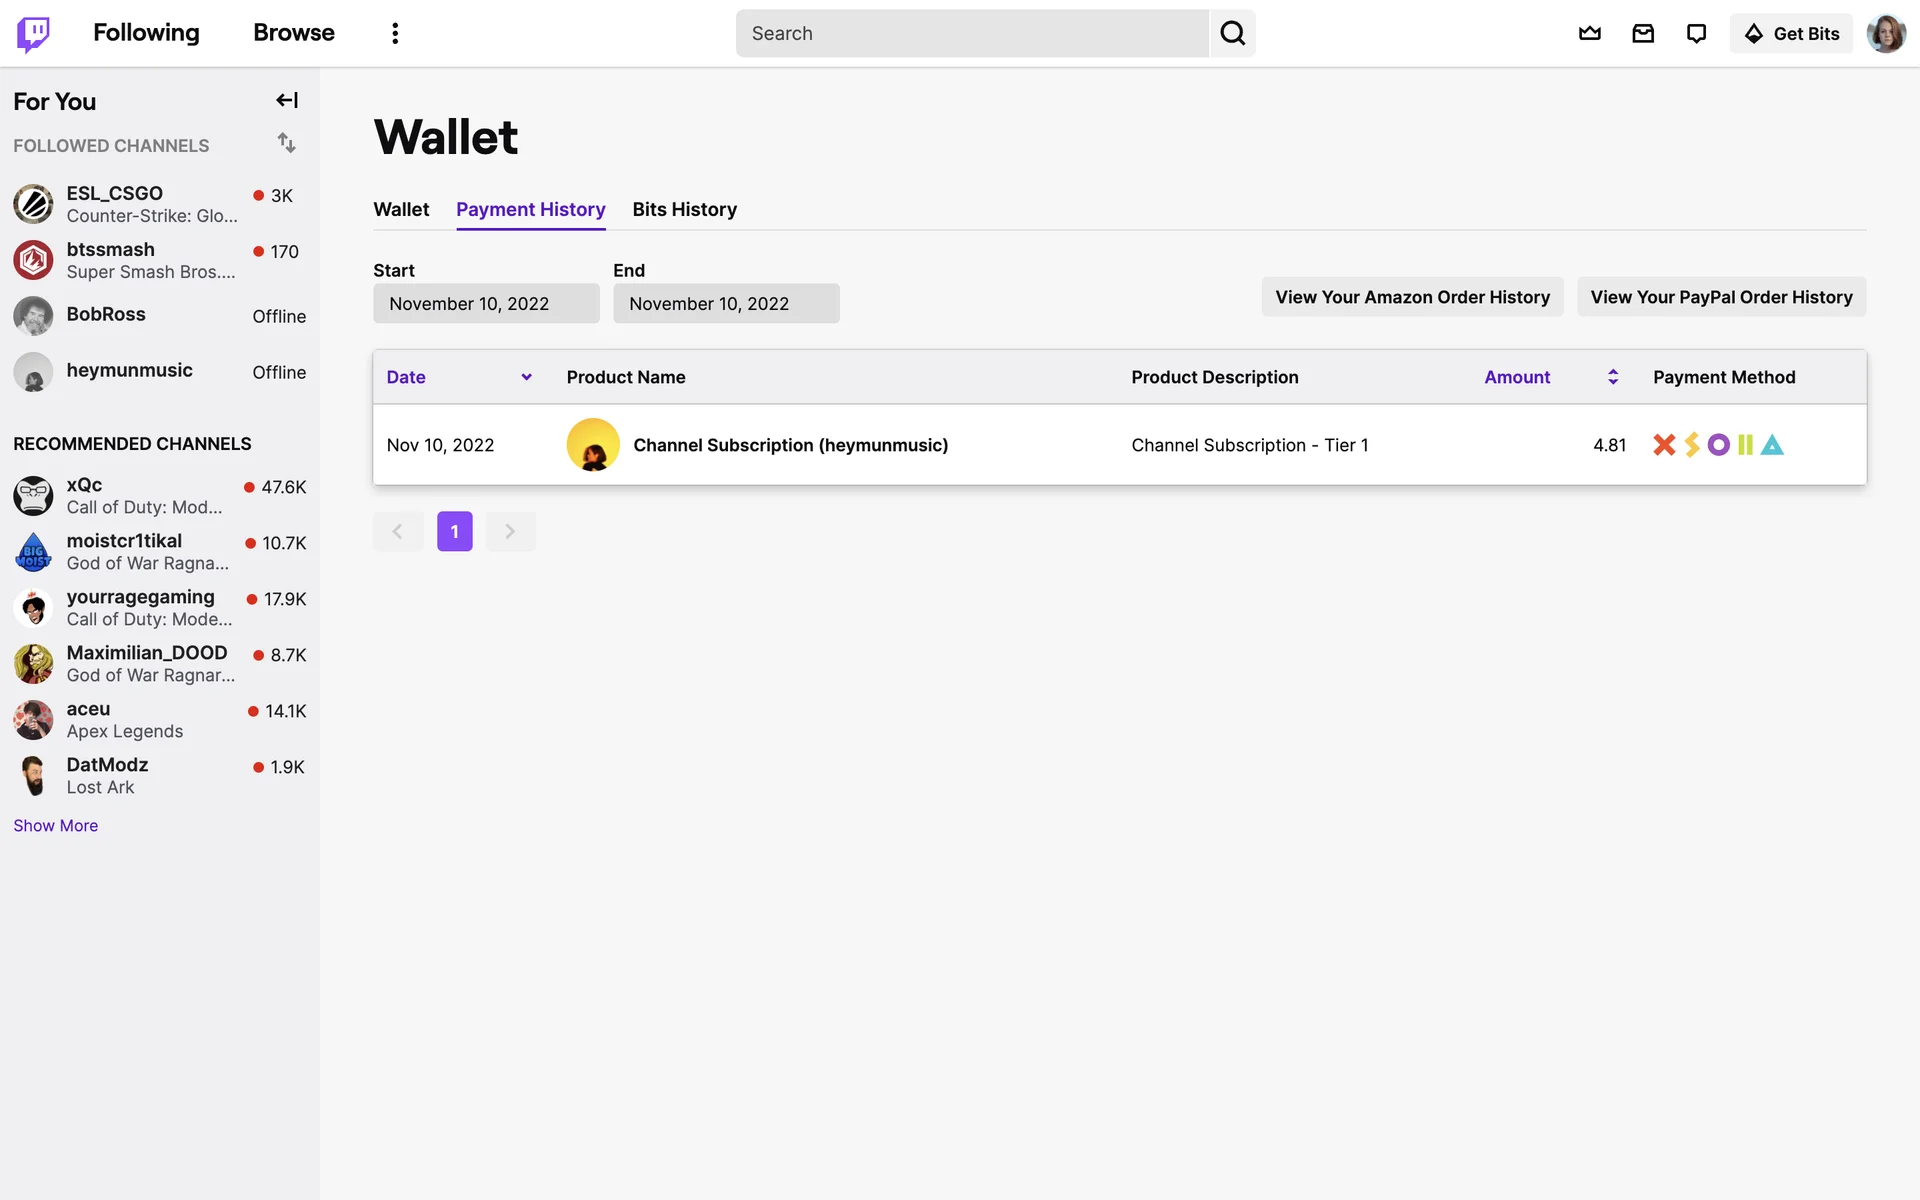Sort followed channels with arrows icon
This screenshot has height=1200, width=1920.
coord(287,143)
